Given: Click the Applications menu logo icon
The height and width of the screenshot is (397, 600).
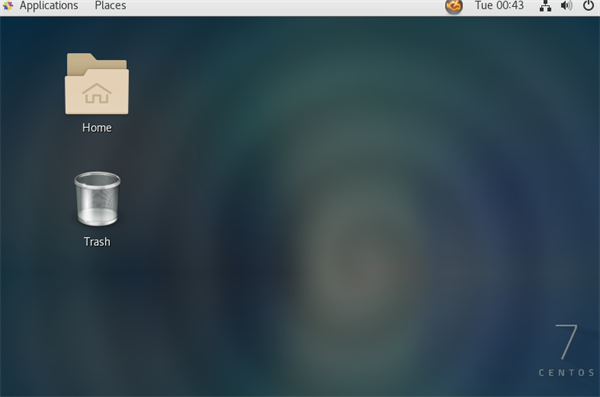Looking at the screenshot, I should [8, 6].
